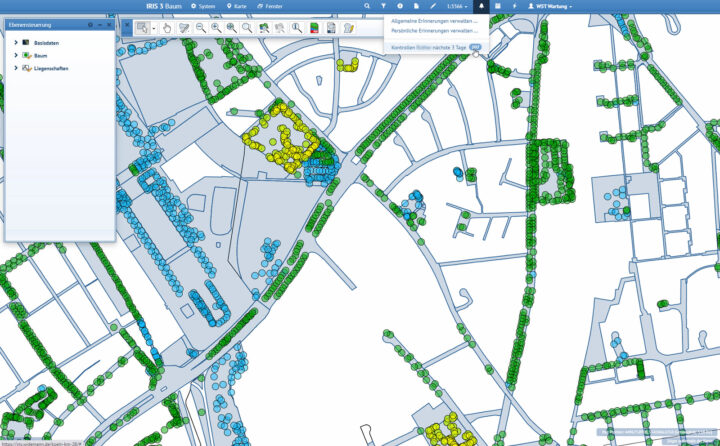Click the zoom in magnifier icon

pyautogui.click(x=215, y=28)
